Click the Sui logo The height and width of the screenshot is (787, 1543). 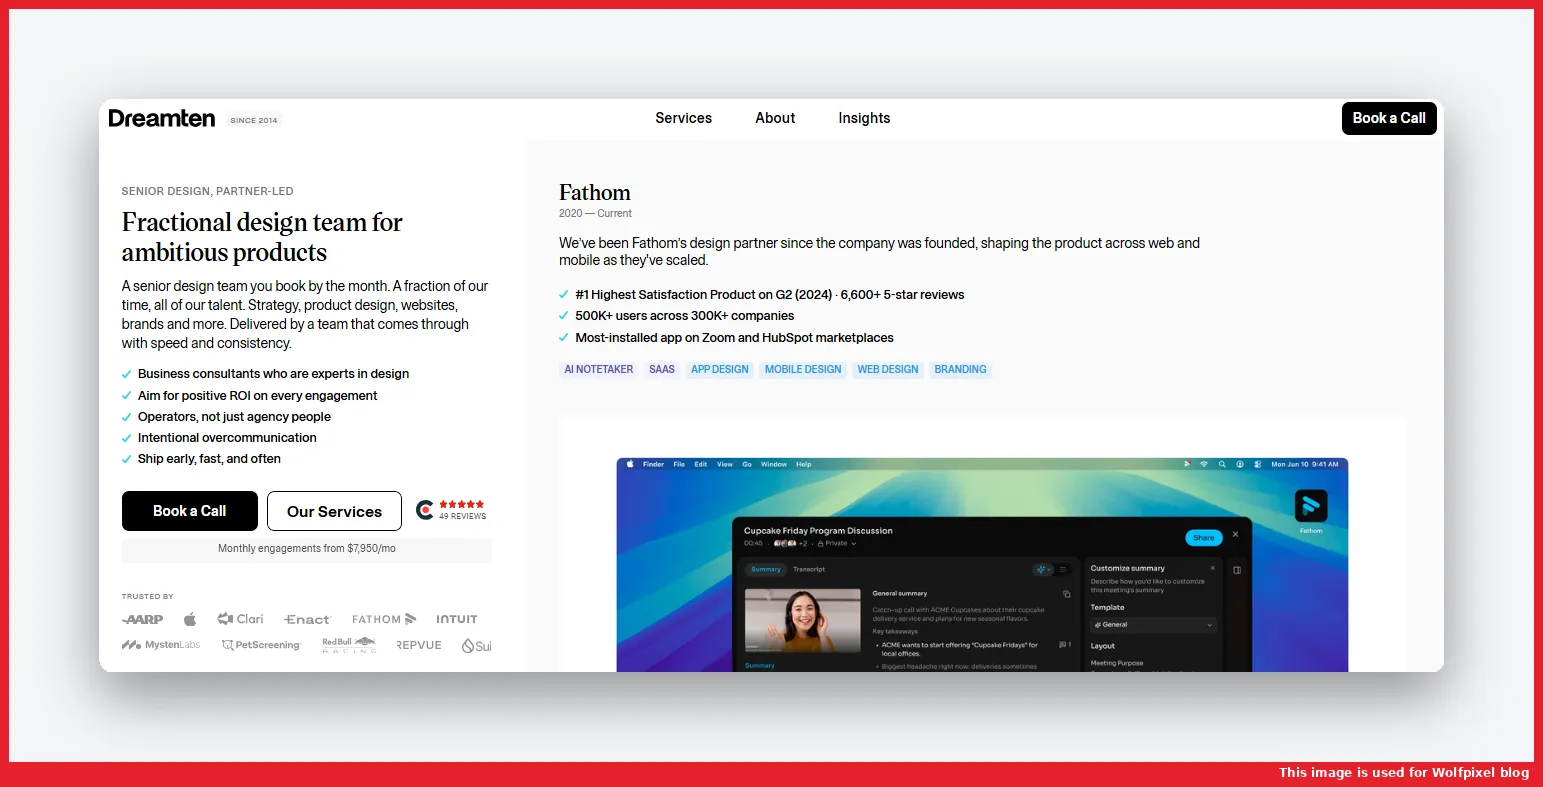[477, 646]
